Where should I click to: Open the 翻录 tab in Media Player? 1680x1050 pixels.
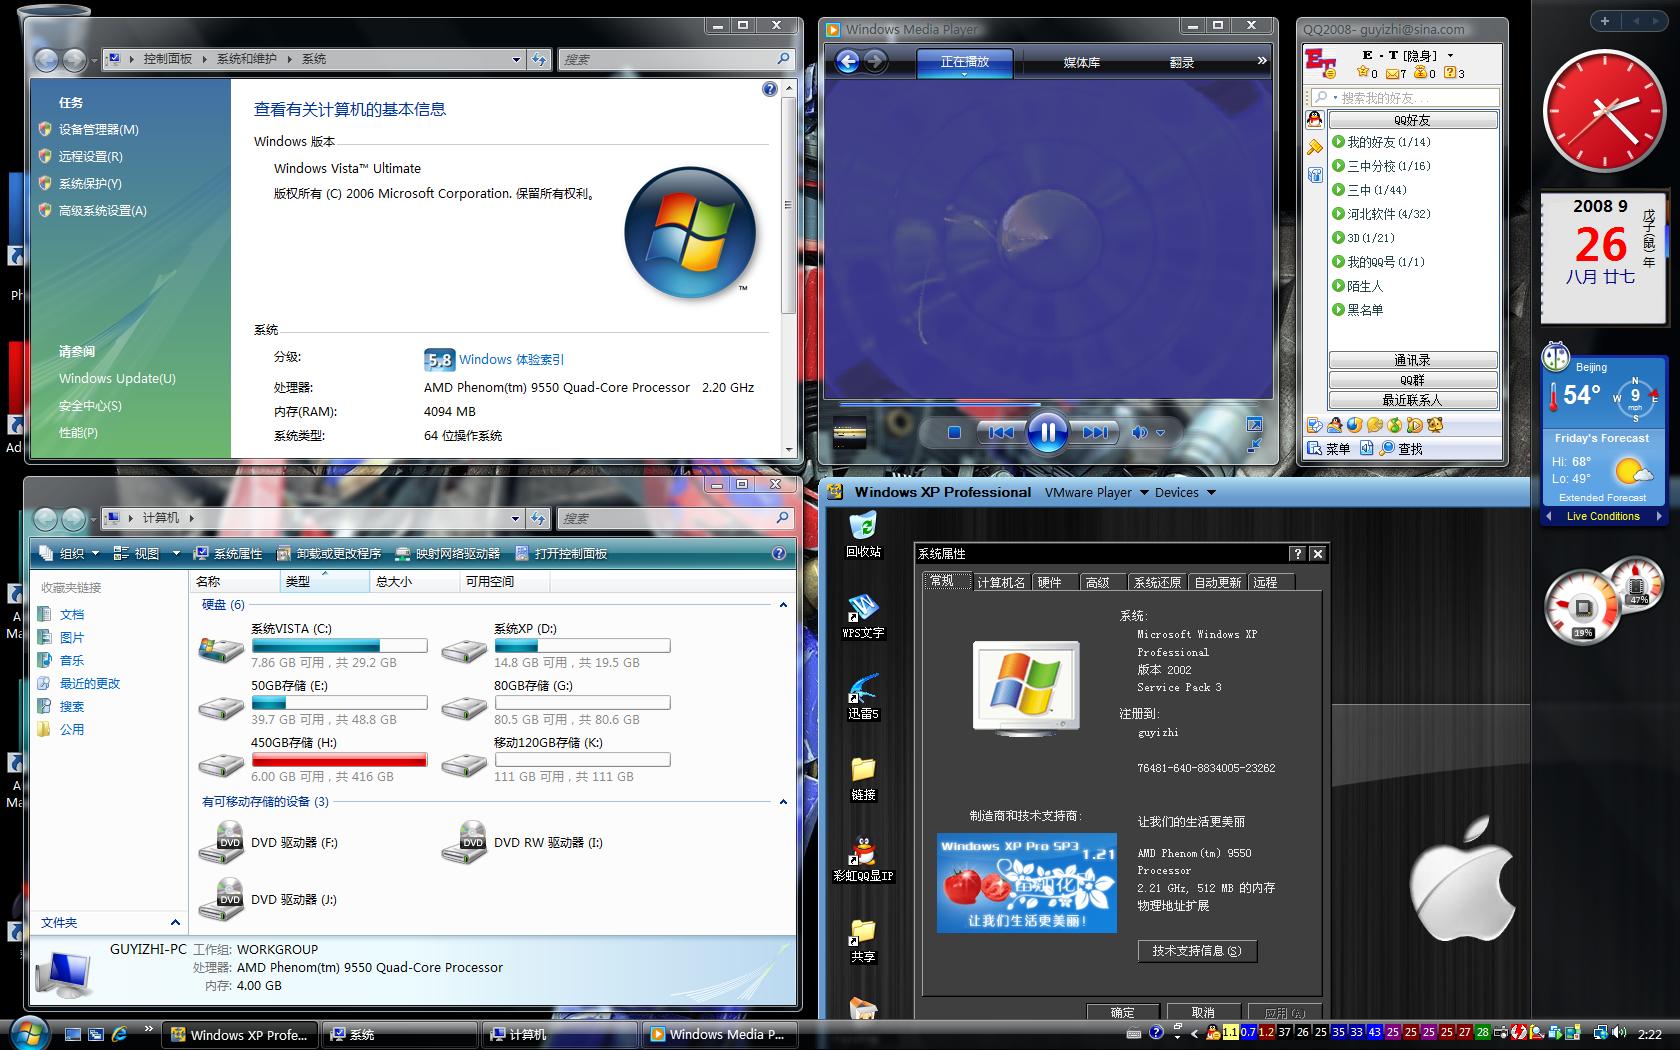[x=1182, y=62]
